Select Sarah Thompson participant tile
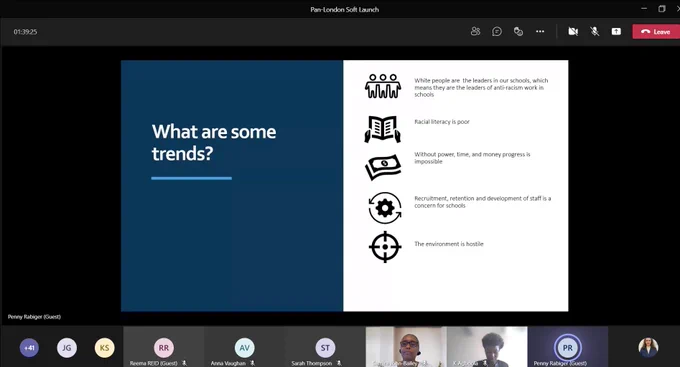 (x=325, y=347)
